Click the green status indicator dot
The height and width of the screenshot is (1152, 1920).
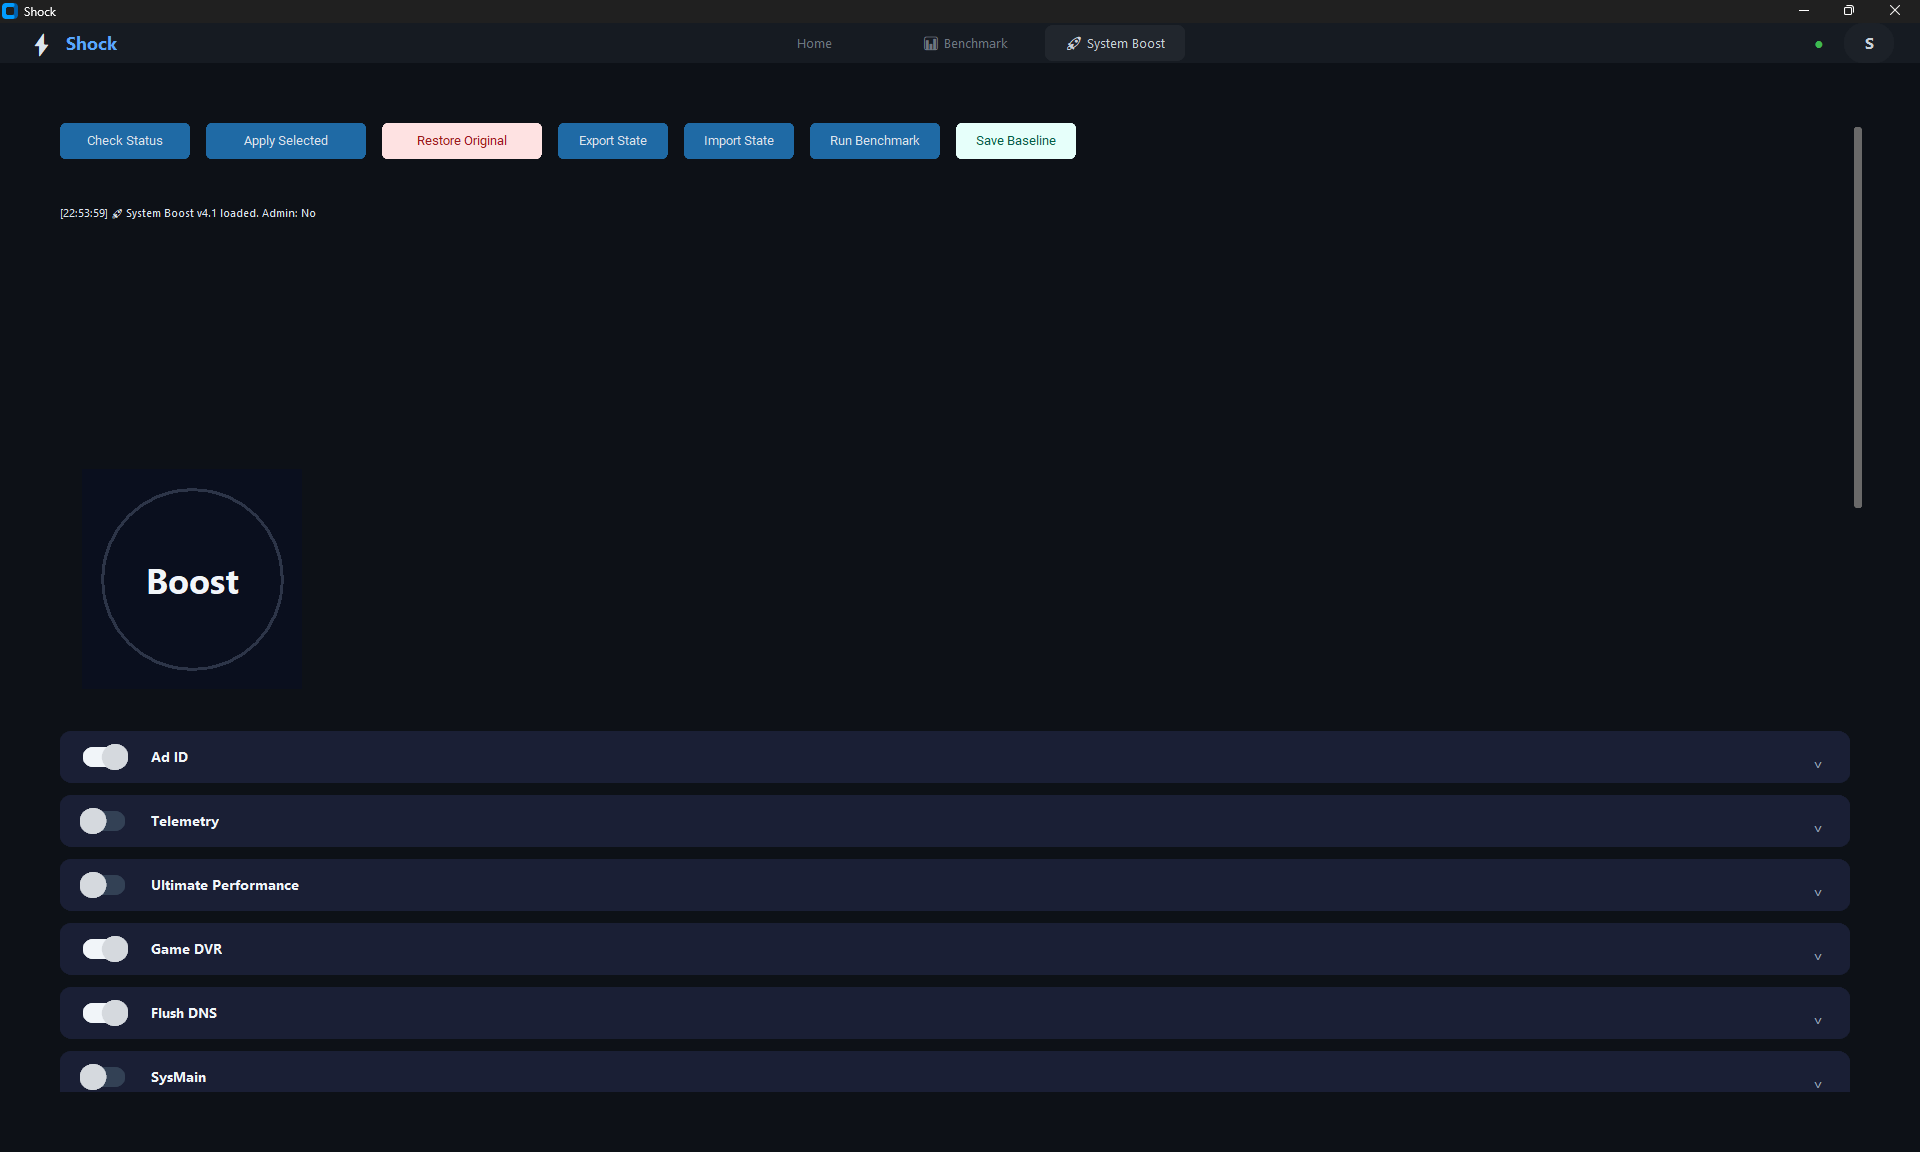(1818, 44)
